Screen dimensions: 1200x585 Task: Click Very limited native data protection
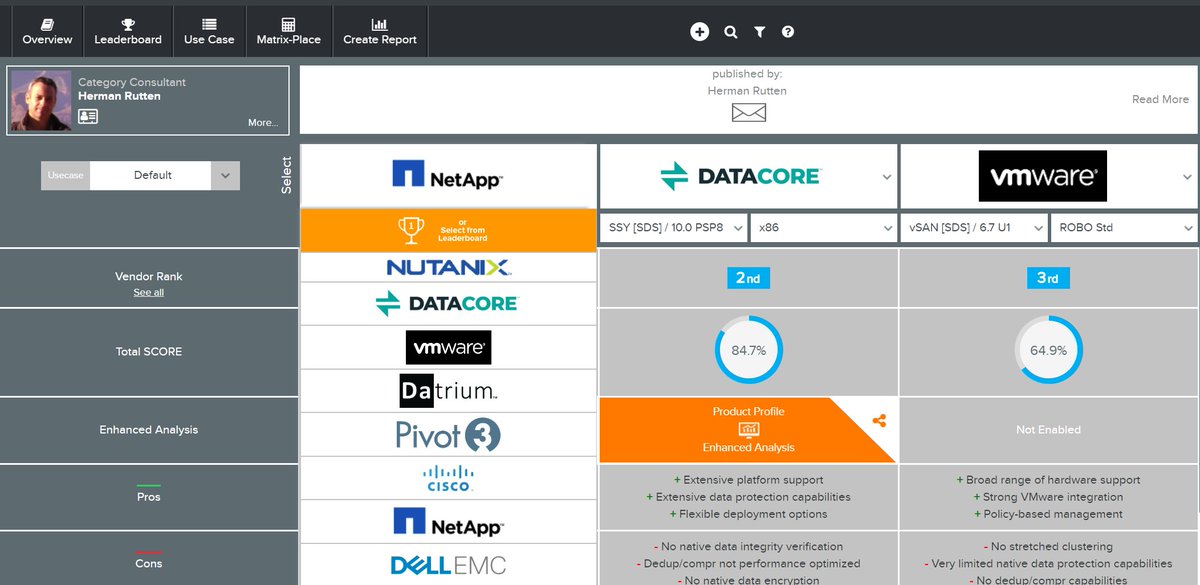1048,564
